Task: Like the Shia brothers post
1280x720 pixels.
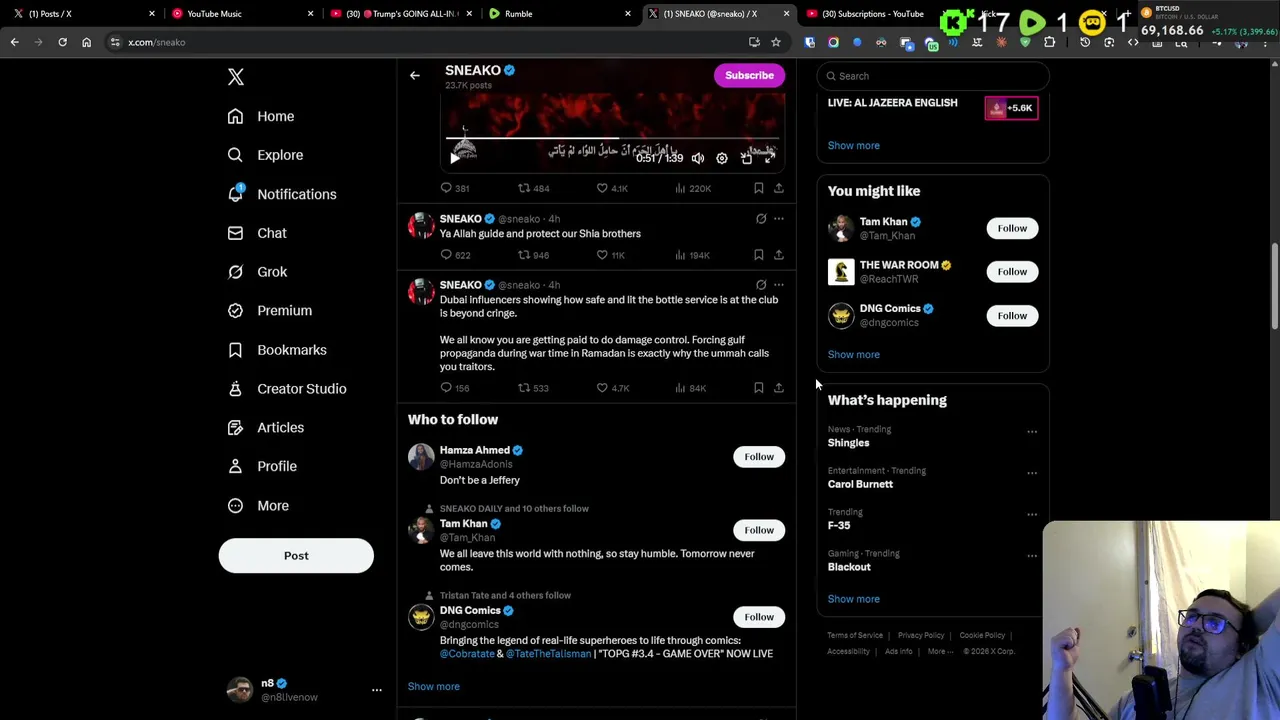Action: pos(611,255)
